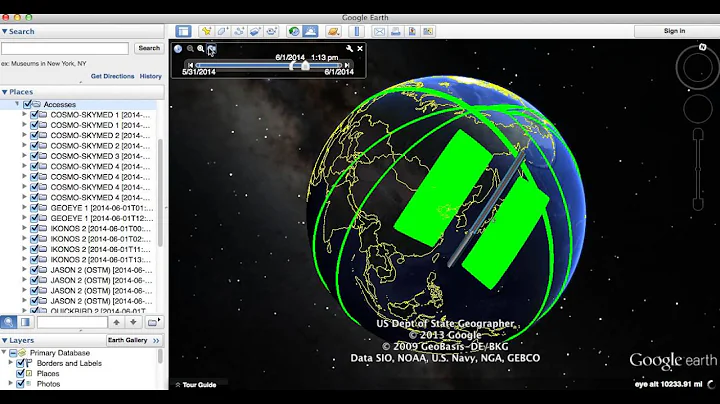
Task: Uncheck IKONOS 2 [2014-06-01T13 checkbox
Action: click(x=34, y=259)
